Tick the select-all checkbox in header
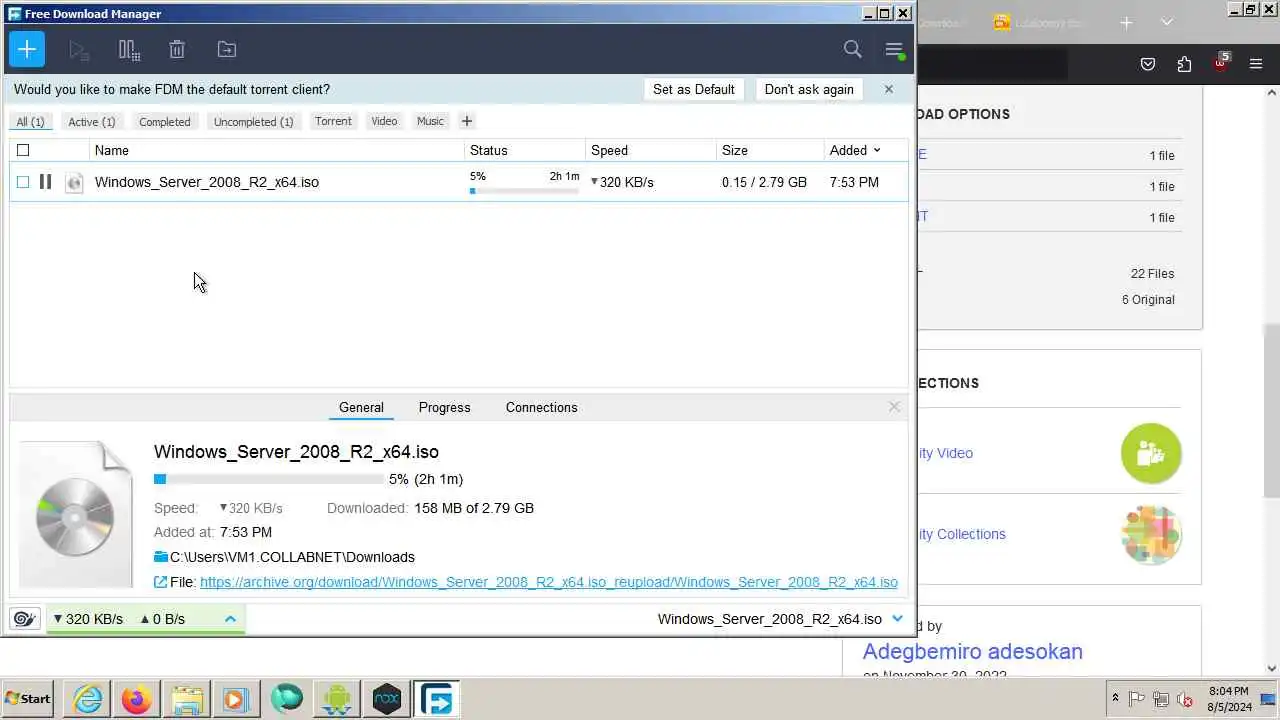1280x720 pixels. click(23, 150)
